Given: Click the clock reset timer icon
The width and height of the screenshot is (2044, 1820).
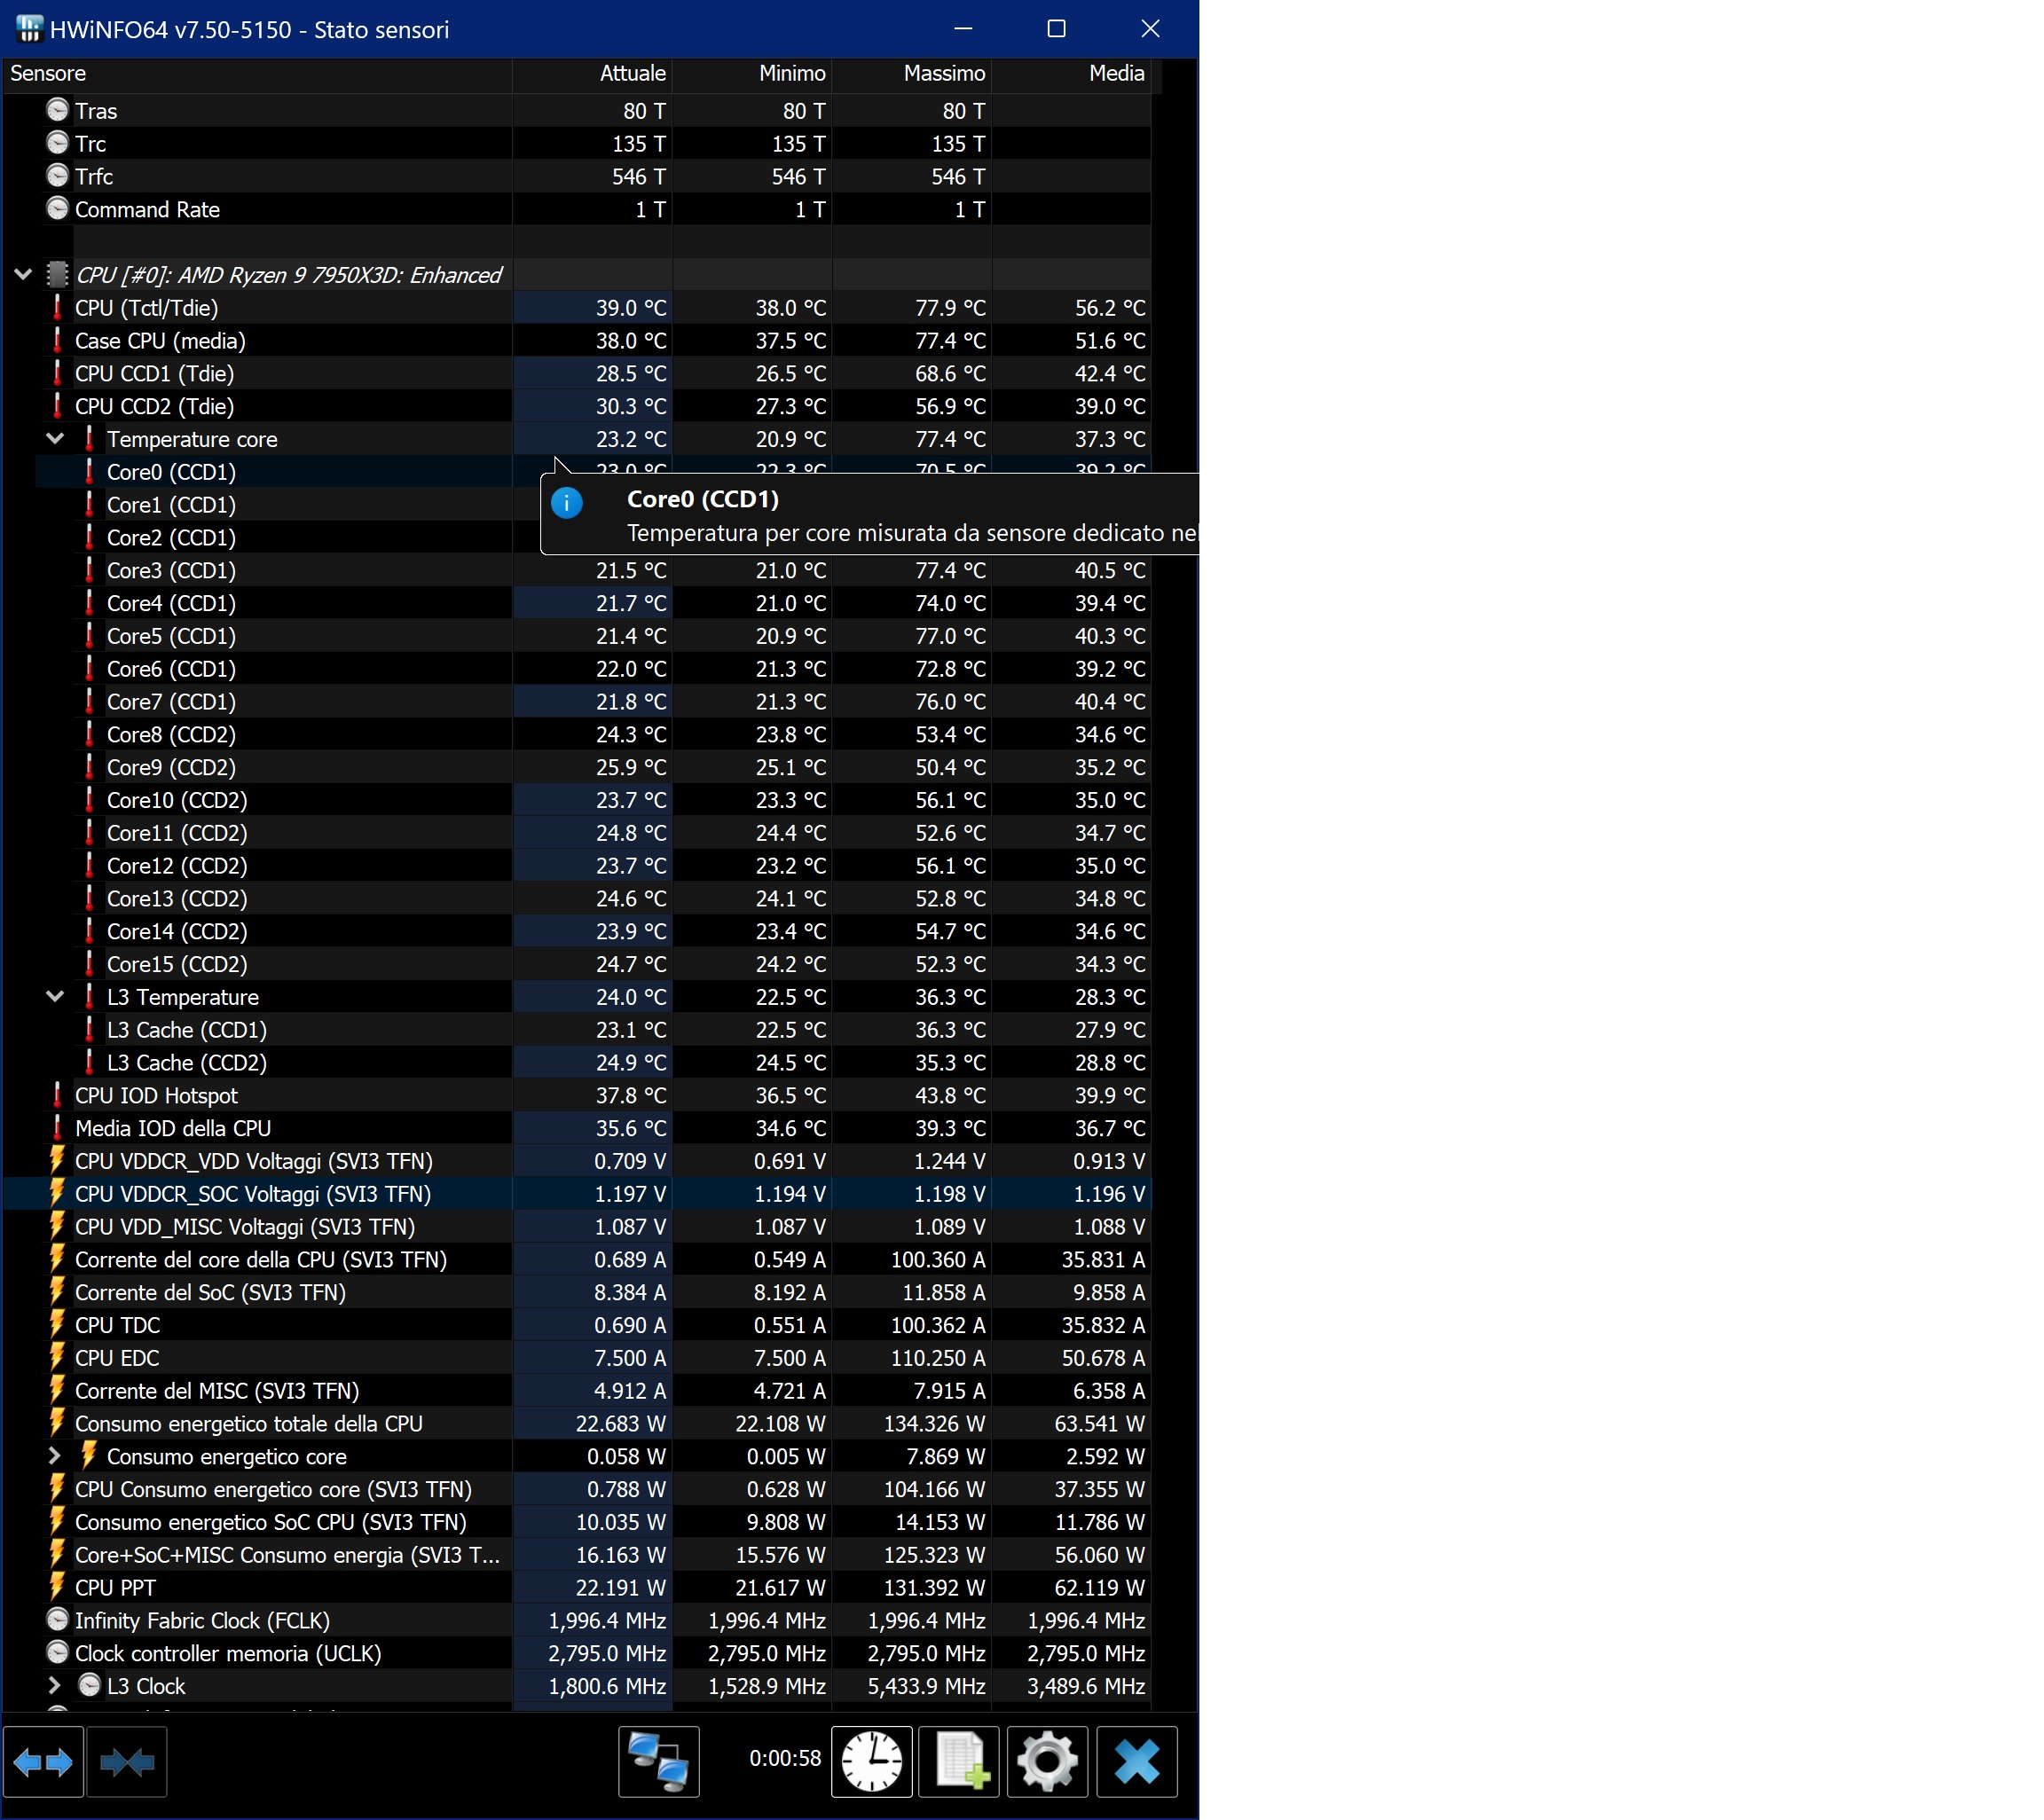Looking at the screenshot, I should (871, 1762).
